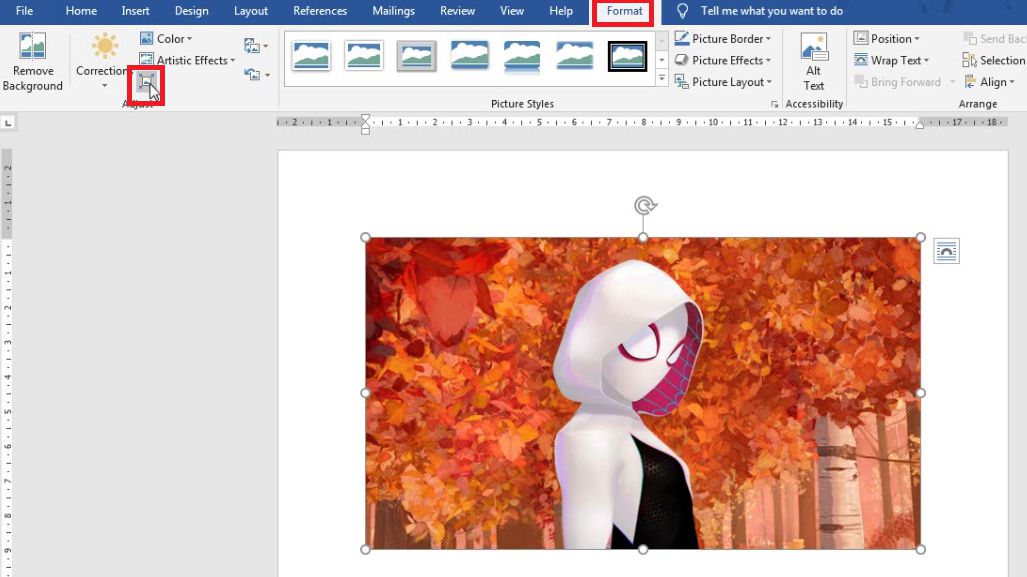Apply the black double-frame picture style
Screen dimensions: 1027x577
pyautogui.click(x=627, y=56)
